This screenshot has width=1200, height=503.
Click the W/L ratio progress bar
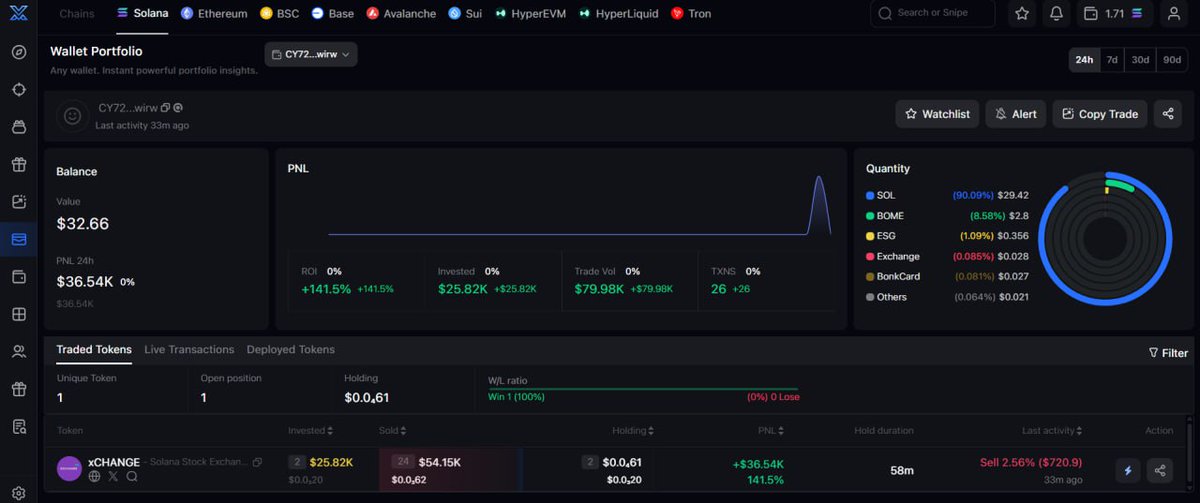coord(643,388)
